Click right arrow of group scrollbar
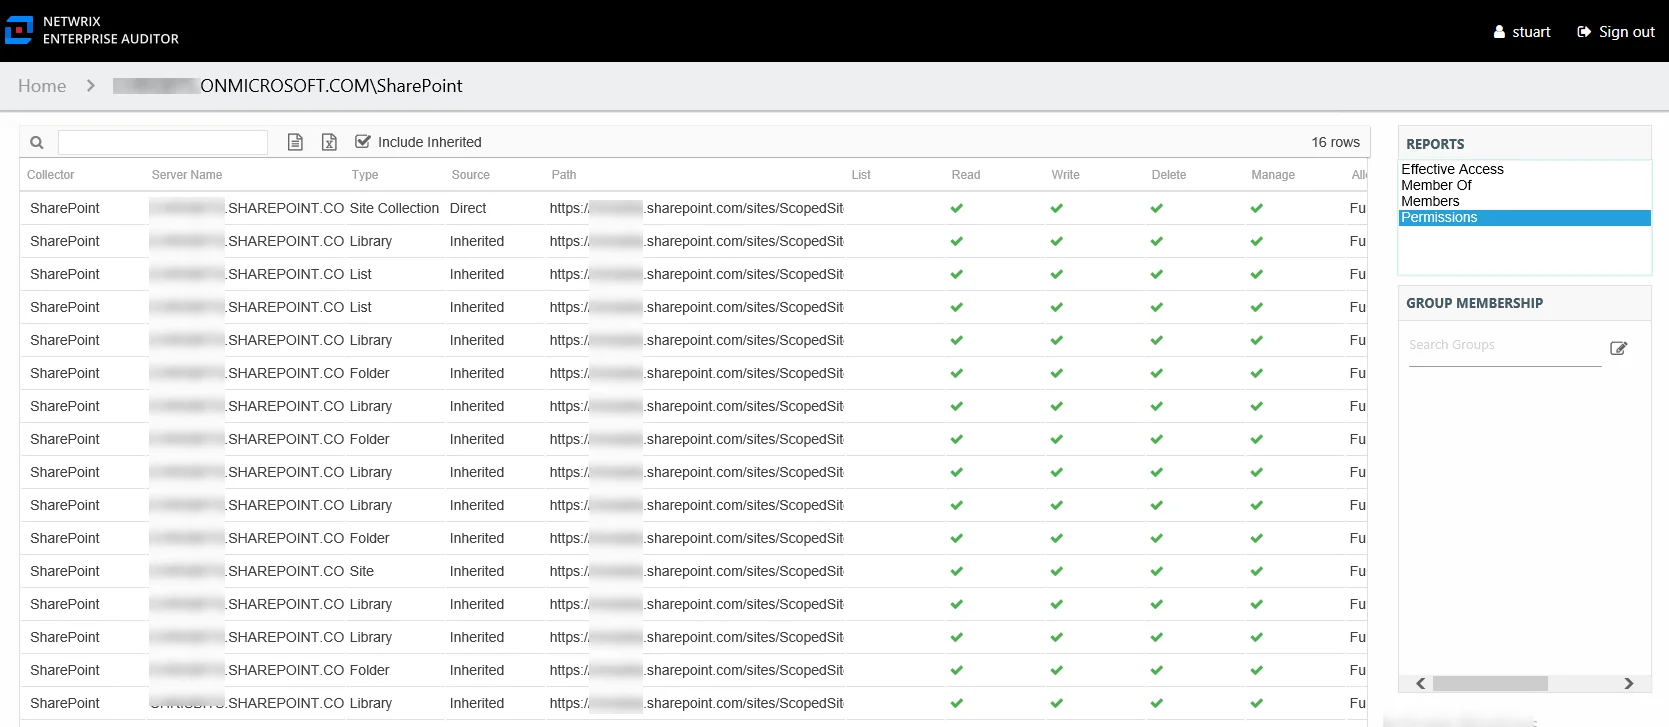The width and height of the screenshot is (1669, 727). point(1629,683)
